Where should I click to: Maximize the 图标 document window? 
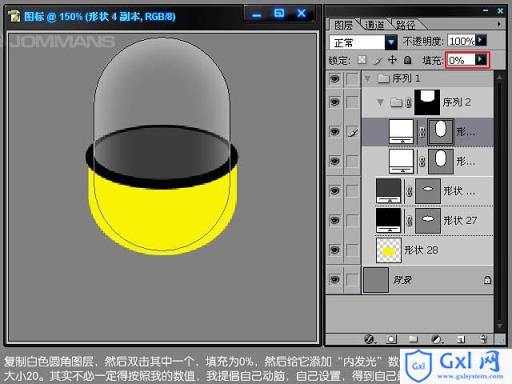point(279,13)
